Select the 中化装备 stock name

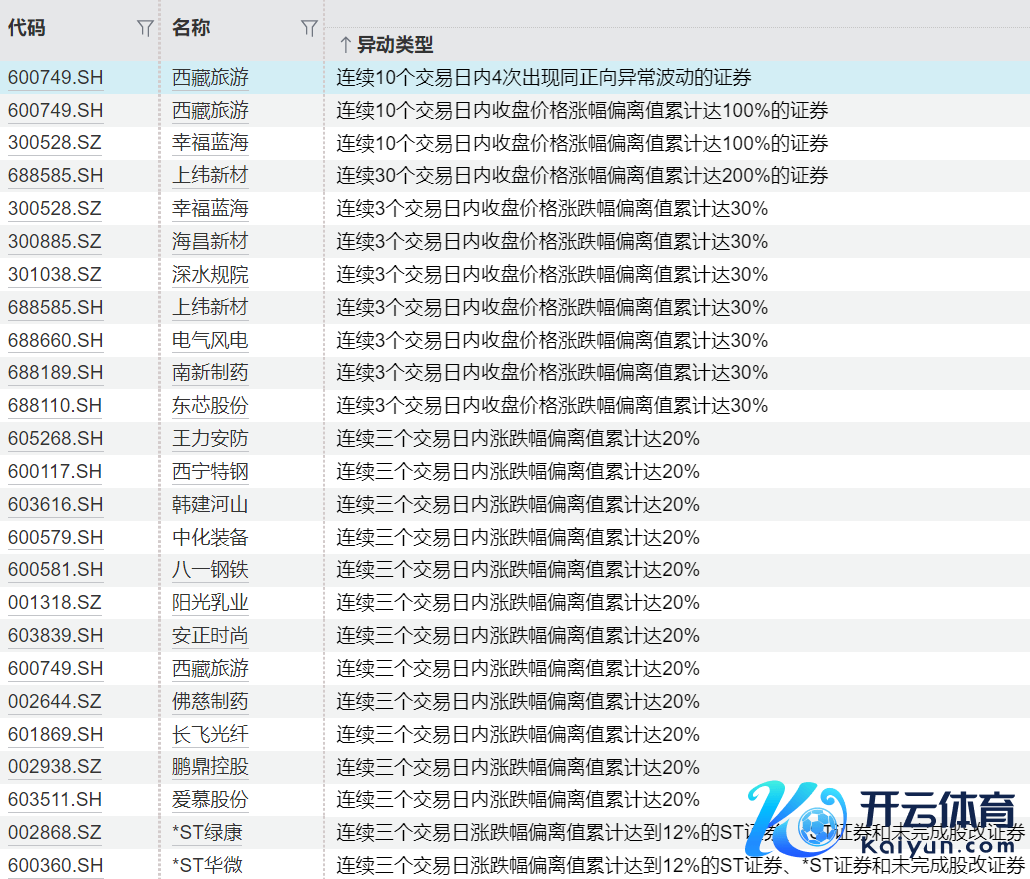tap(210, 537)
